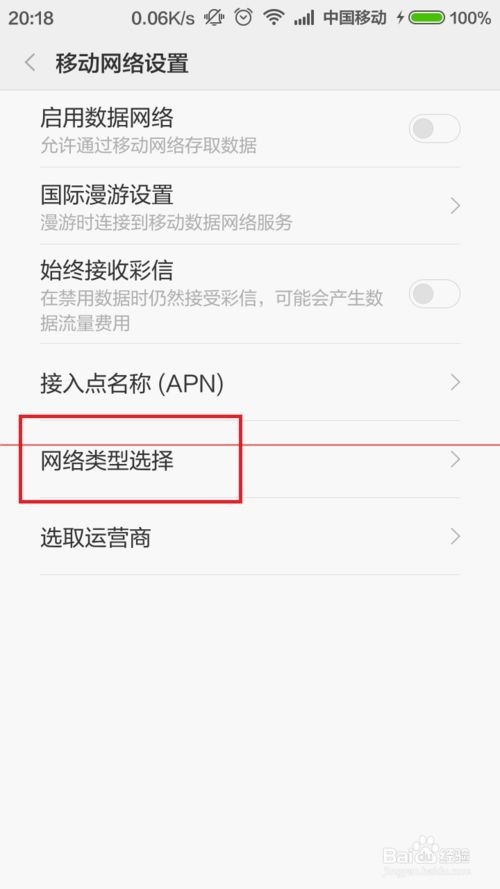Toggle the 始终接收彩信 switch on
The width and height of the screenshot is (500, 889).
[x=434, y=294]
